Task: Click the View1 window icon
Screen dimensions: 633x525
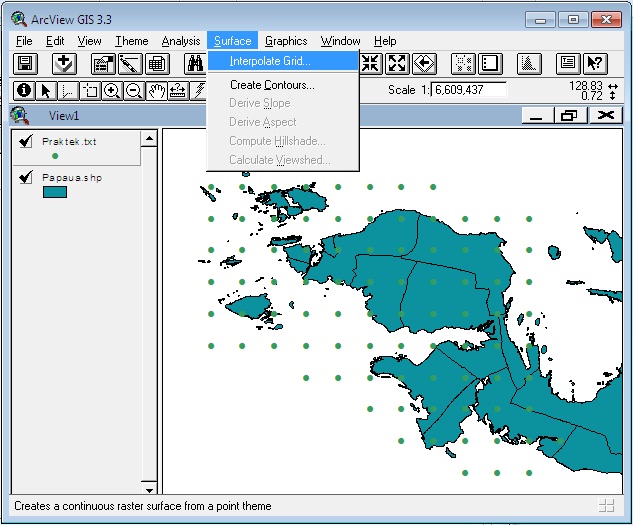Action: pyautogui.click(x=20, y=116)
